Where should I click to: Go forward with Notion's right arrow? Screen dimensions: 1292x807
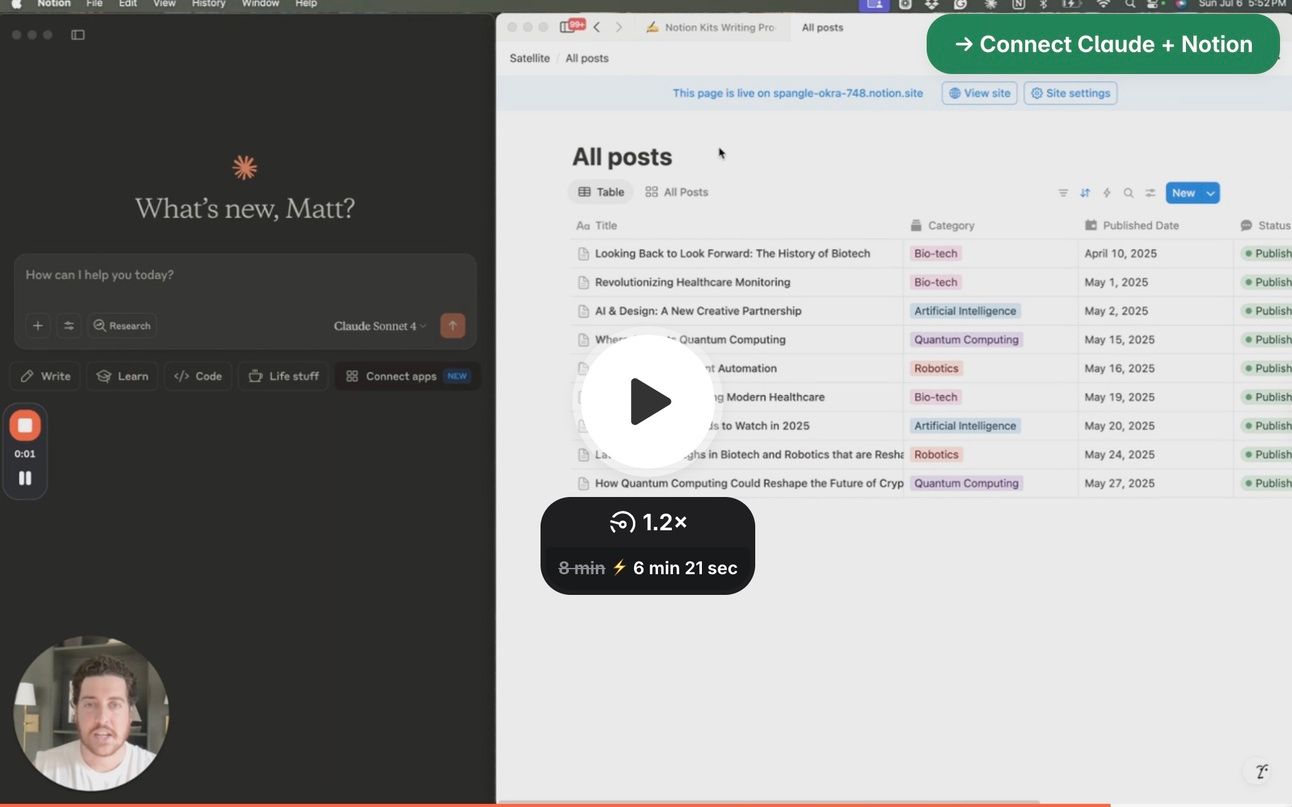click(619, 27)
